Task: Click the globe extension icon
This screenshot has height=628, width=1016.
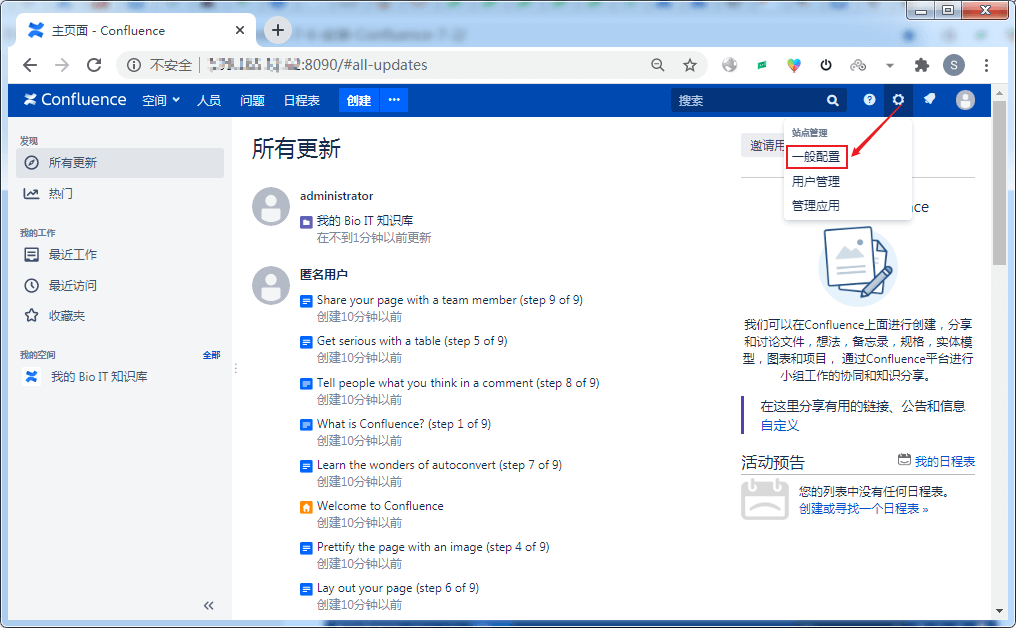Action: pyautogui.click(x=730, y=65)
